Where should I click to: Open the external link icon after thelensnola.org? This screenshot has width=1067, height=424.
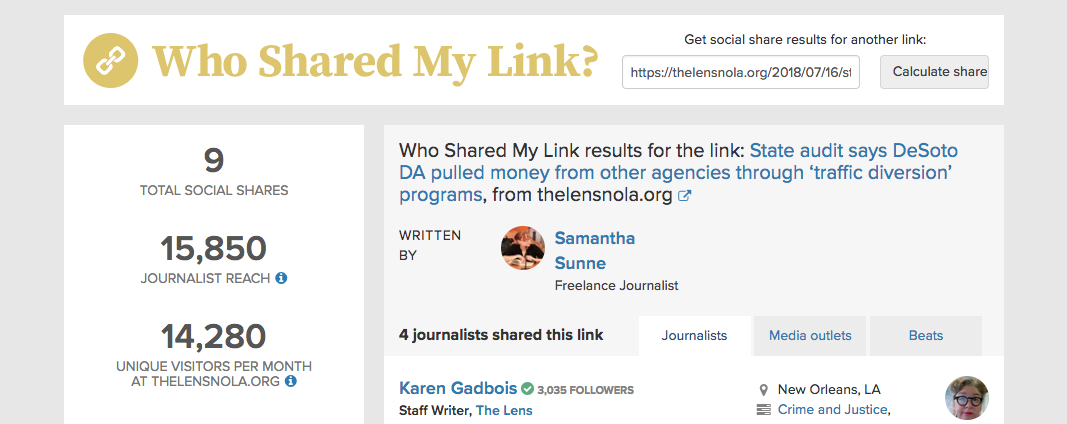tap(685, 196)
